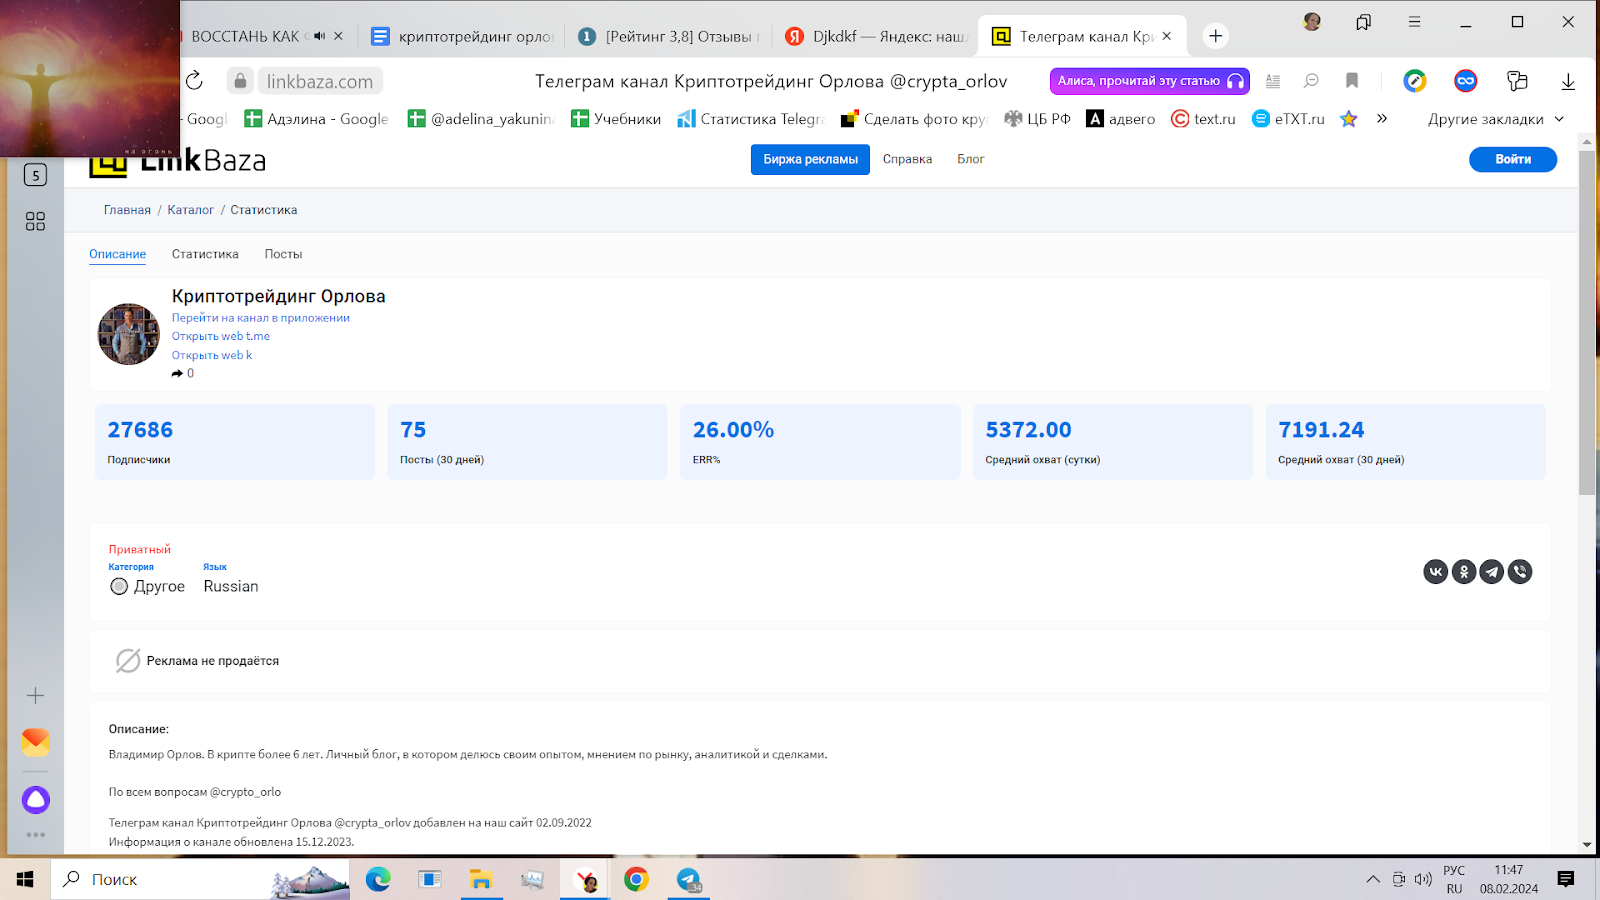Image resolution: width=1600 pixels, height=900 pixels.
Task: Go to Главная breadcrumb
Action: point(127,210)
